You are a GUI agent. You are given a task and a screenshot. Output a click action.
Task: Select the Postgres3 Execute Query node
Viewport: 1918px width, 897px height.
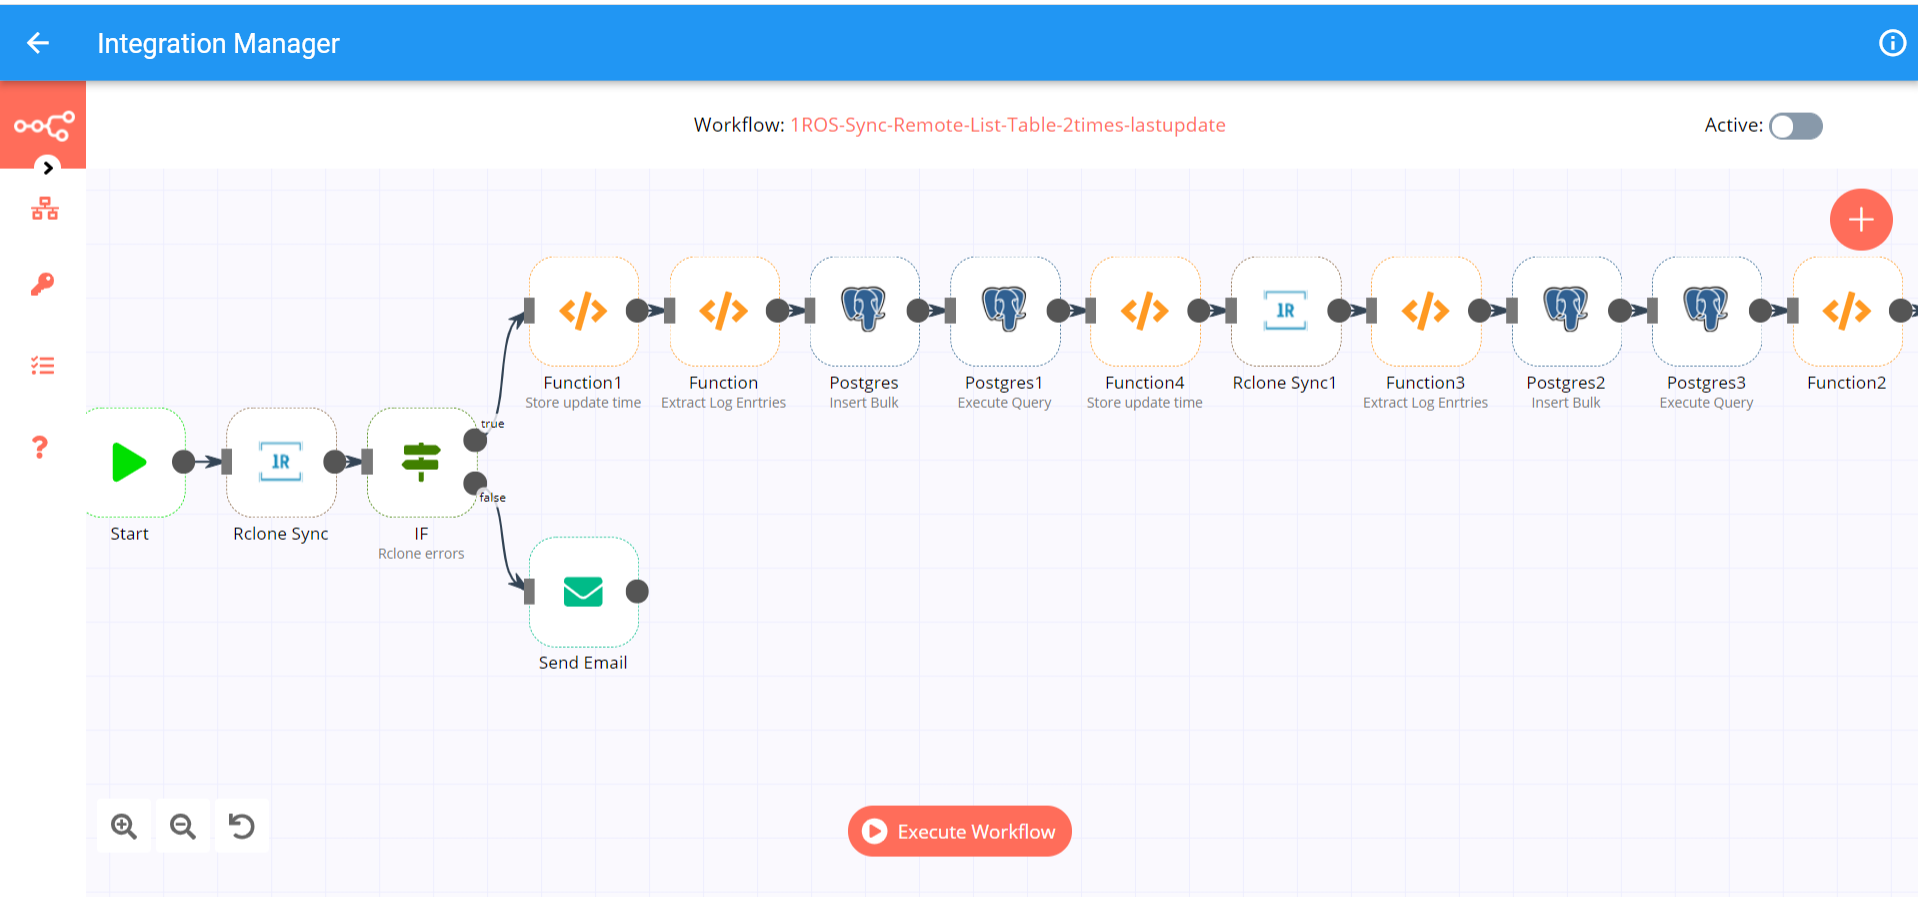(1707, 311)
